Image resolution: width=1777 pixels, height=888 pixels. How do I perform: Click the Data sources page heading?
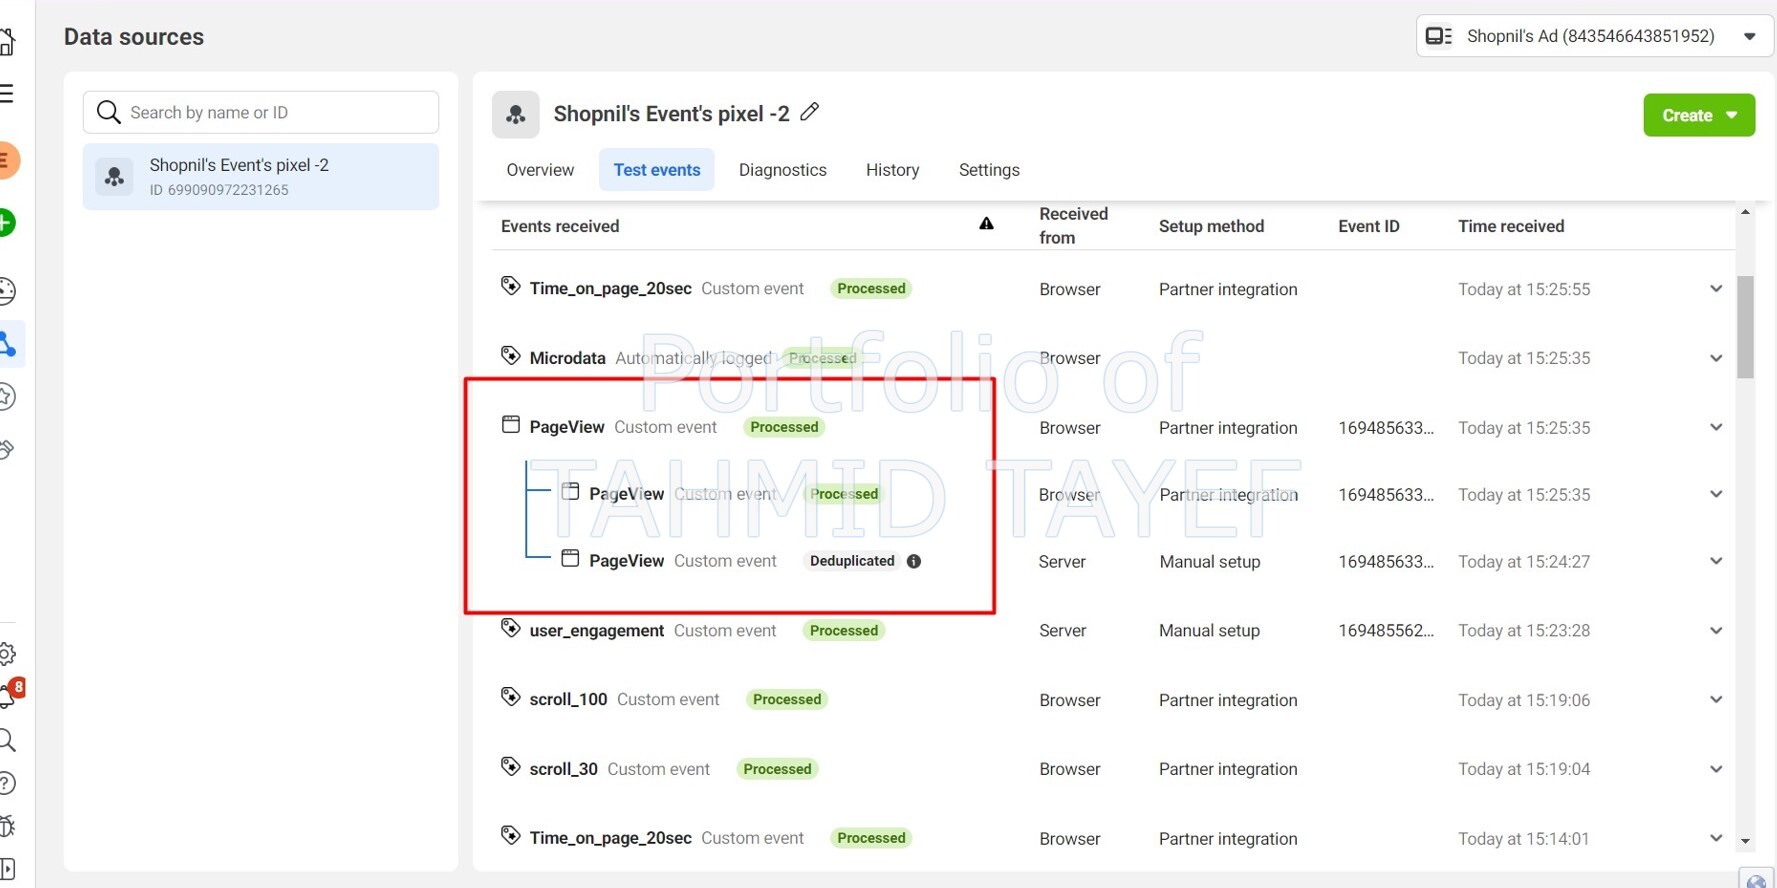pyautogui.click(x=134, y=37)
